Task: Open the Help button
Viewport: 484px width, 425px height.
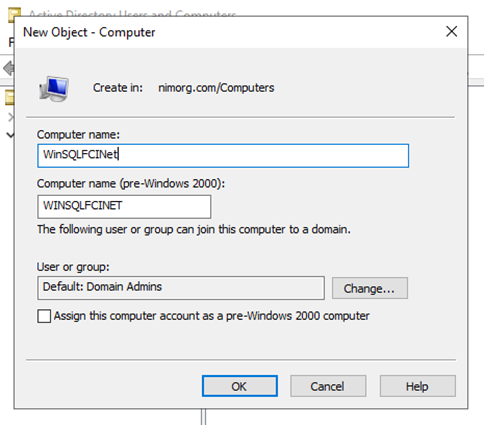Action: coord(417,386)
